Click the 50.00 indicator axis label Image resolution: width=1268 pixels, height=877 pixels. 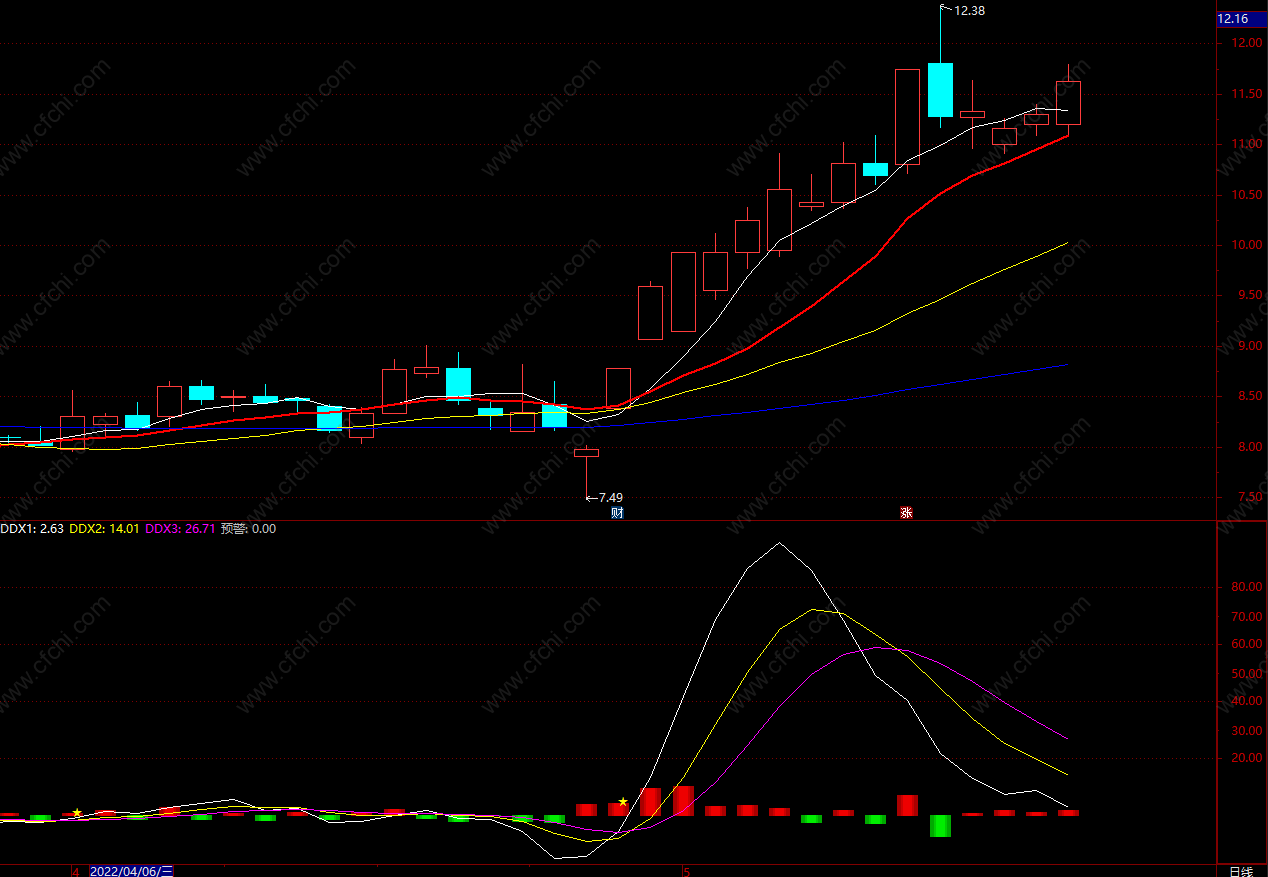pos(1246,674)
